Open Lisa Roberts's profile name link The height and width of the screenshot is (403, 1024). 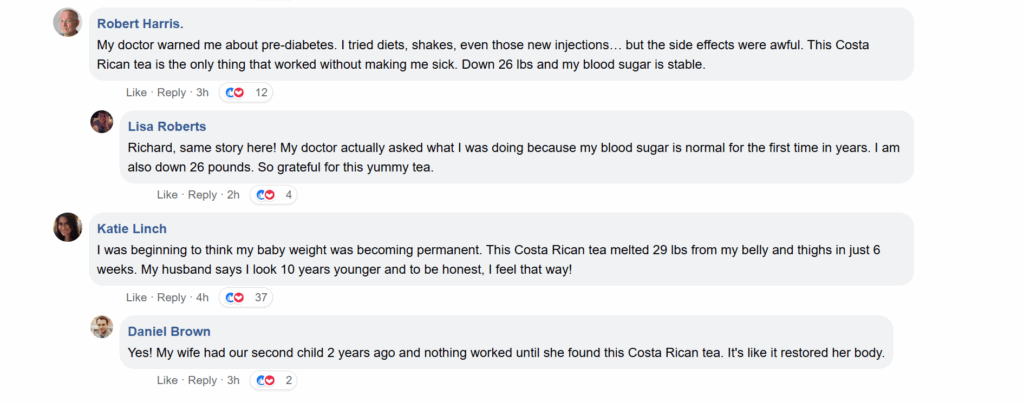(167, 126)
